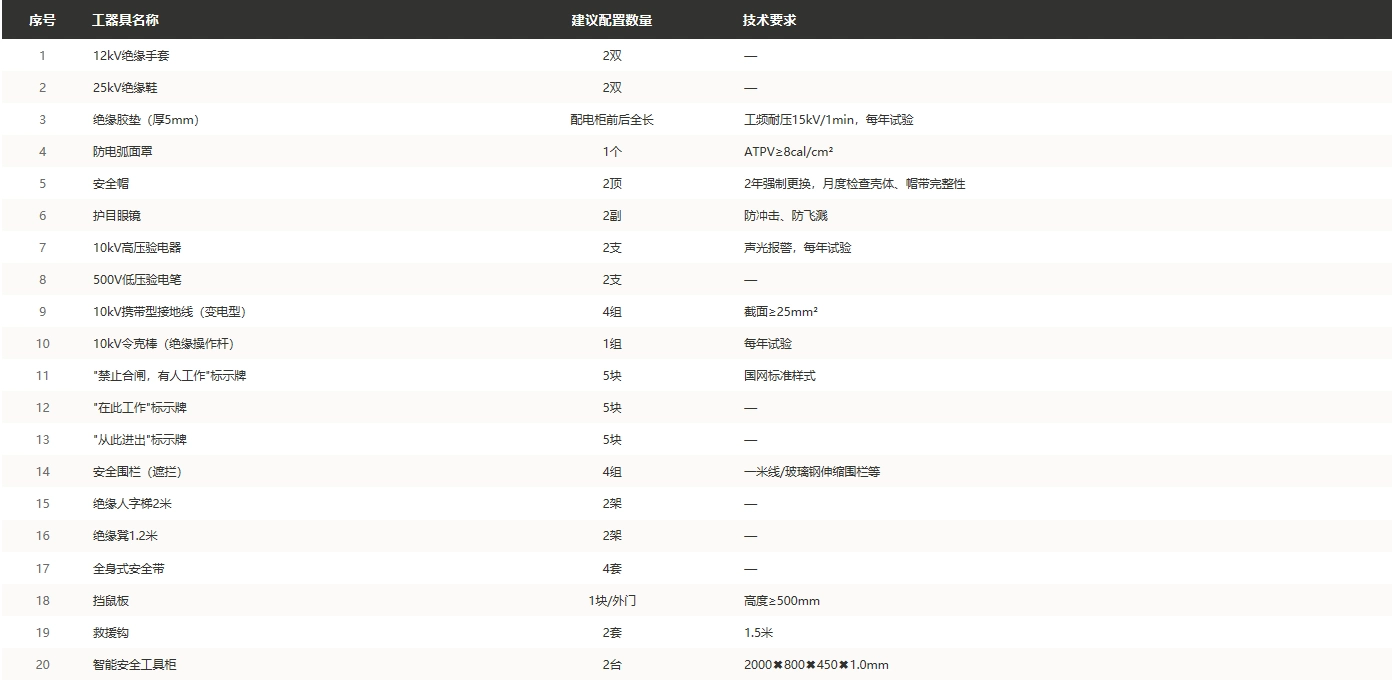
Task: Select the 安全帽 row name
Action: click(x=111, y=184)
